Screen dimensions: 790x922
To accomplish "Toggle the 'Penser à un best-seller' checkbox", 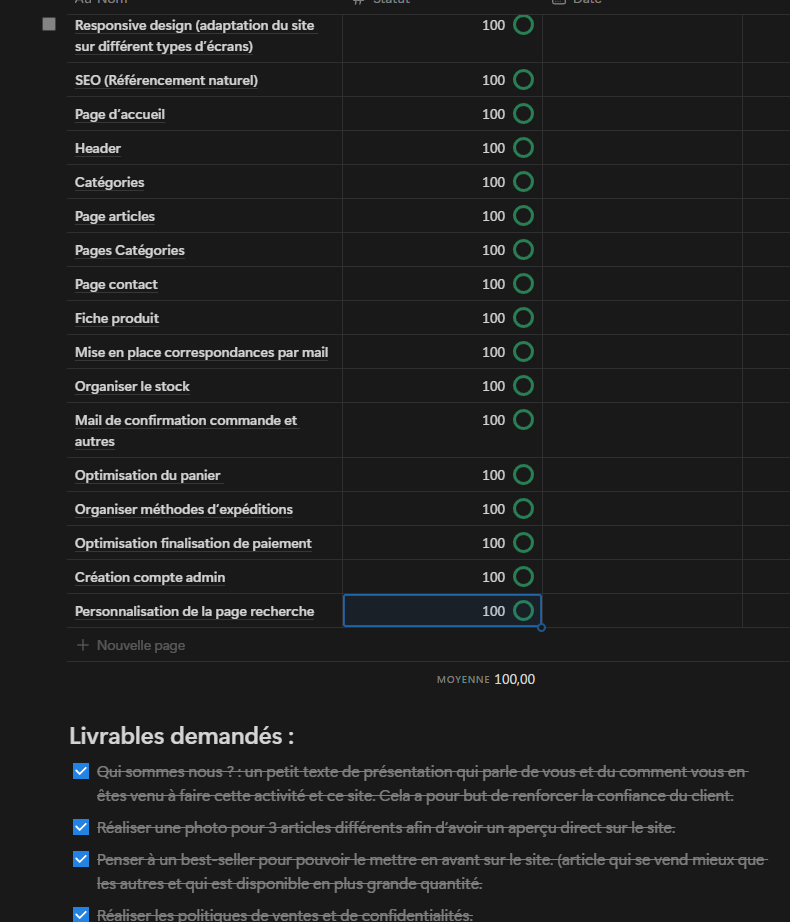I will point(81,860).
